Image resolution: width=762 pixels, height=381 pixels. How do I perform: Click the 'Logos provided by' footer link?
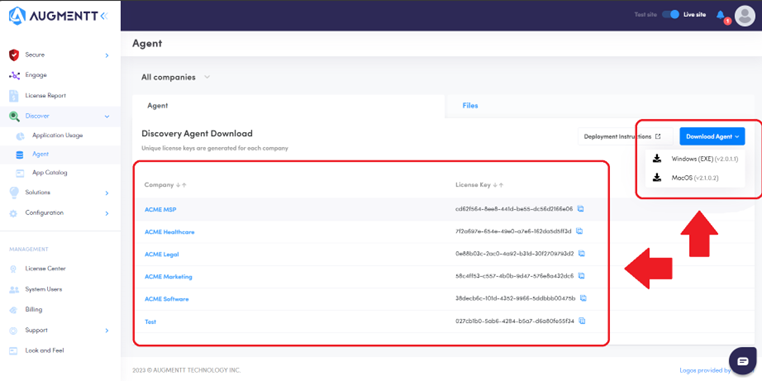tap(705, 370)
